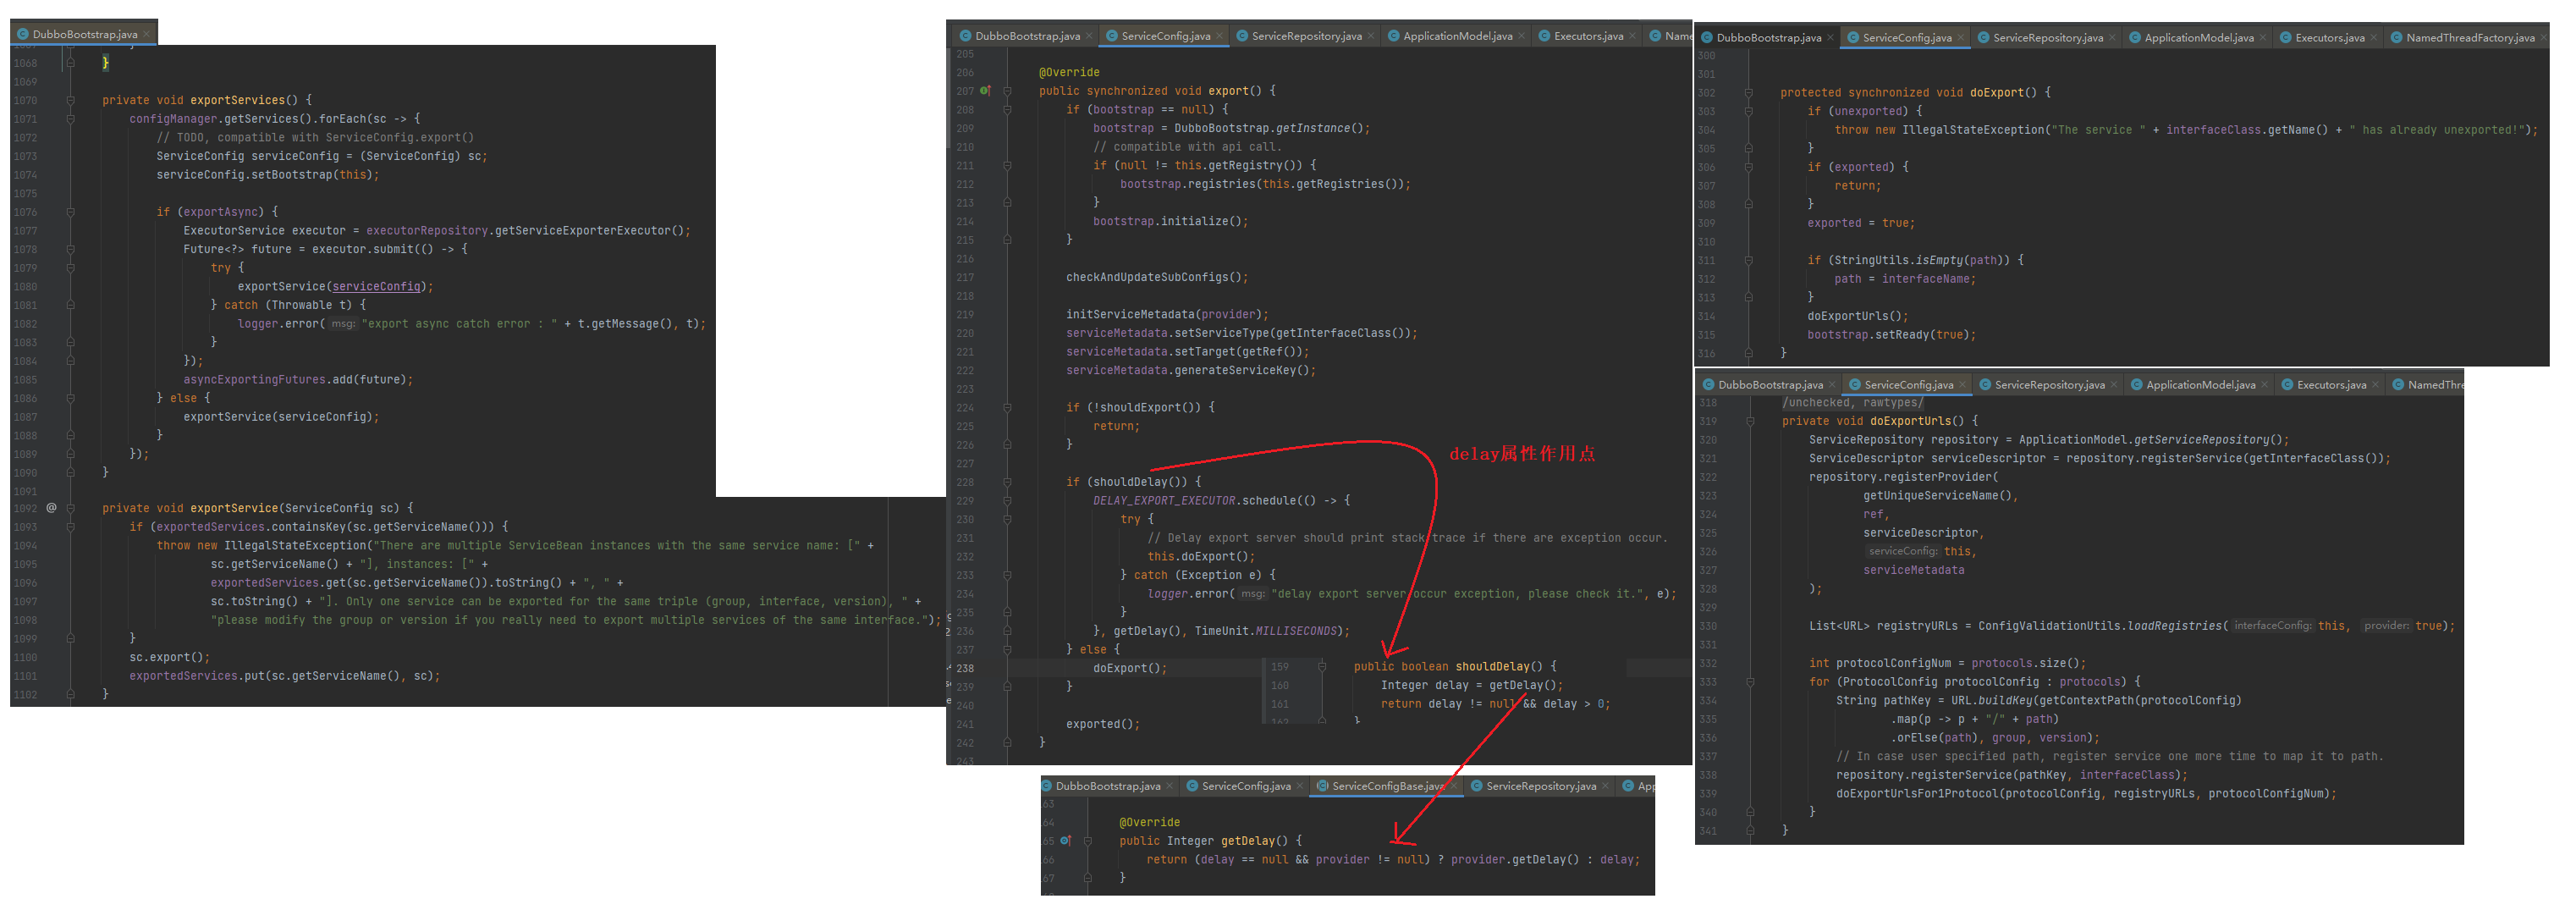The width and height of the screenshot is (2576, 921).
Task: Click the class icon on NamedThreadFactory.java tab
Action: (x=2396, y=38)
